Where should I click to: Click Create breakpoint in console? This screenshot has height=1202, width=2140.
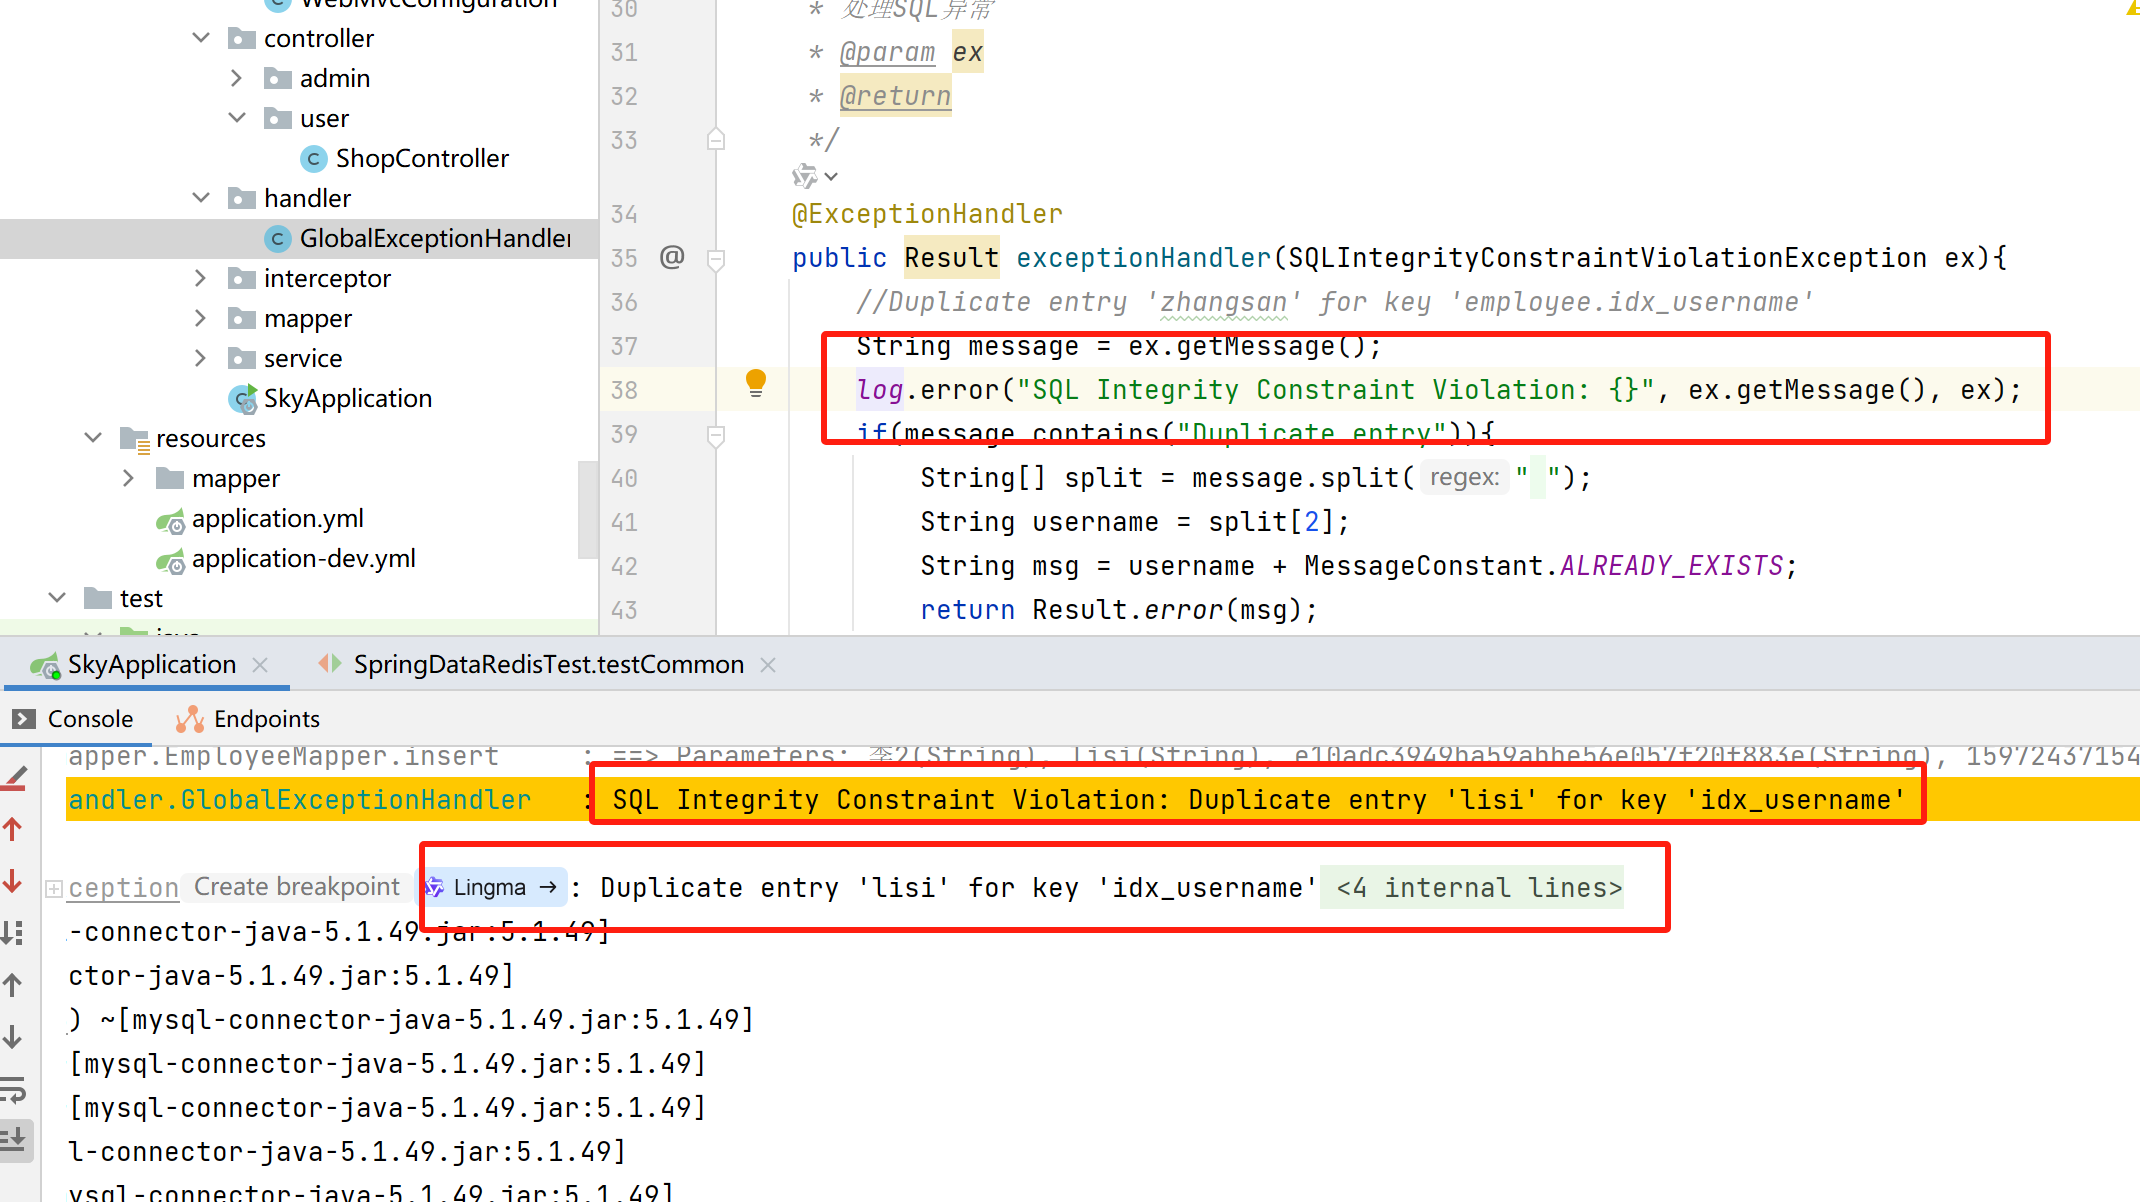click(296, 887)
